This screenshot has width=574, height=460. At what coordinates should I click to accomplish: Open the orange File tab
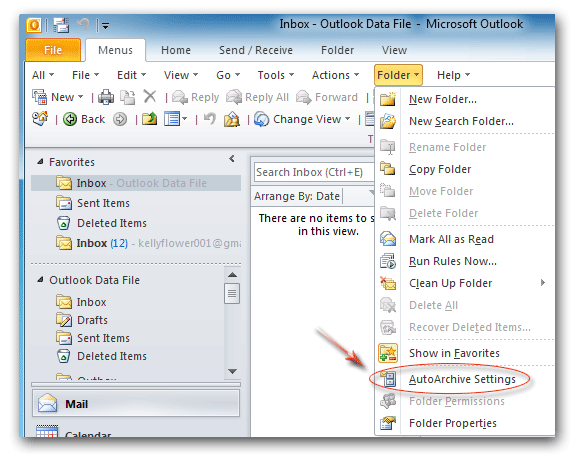(x=53, y=50)
